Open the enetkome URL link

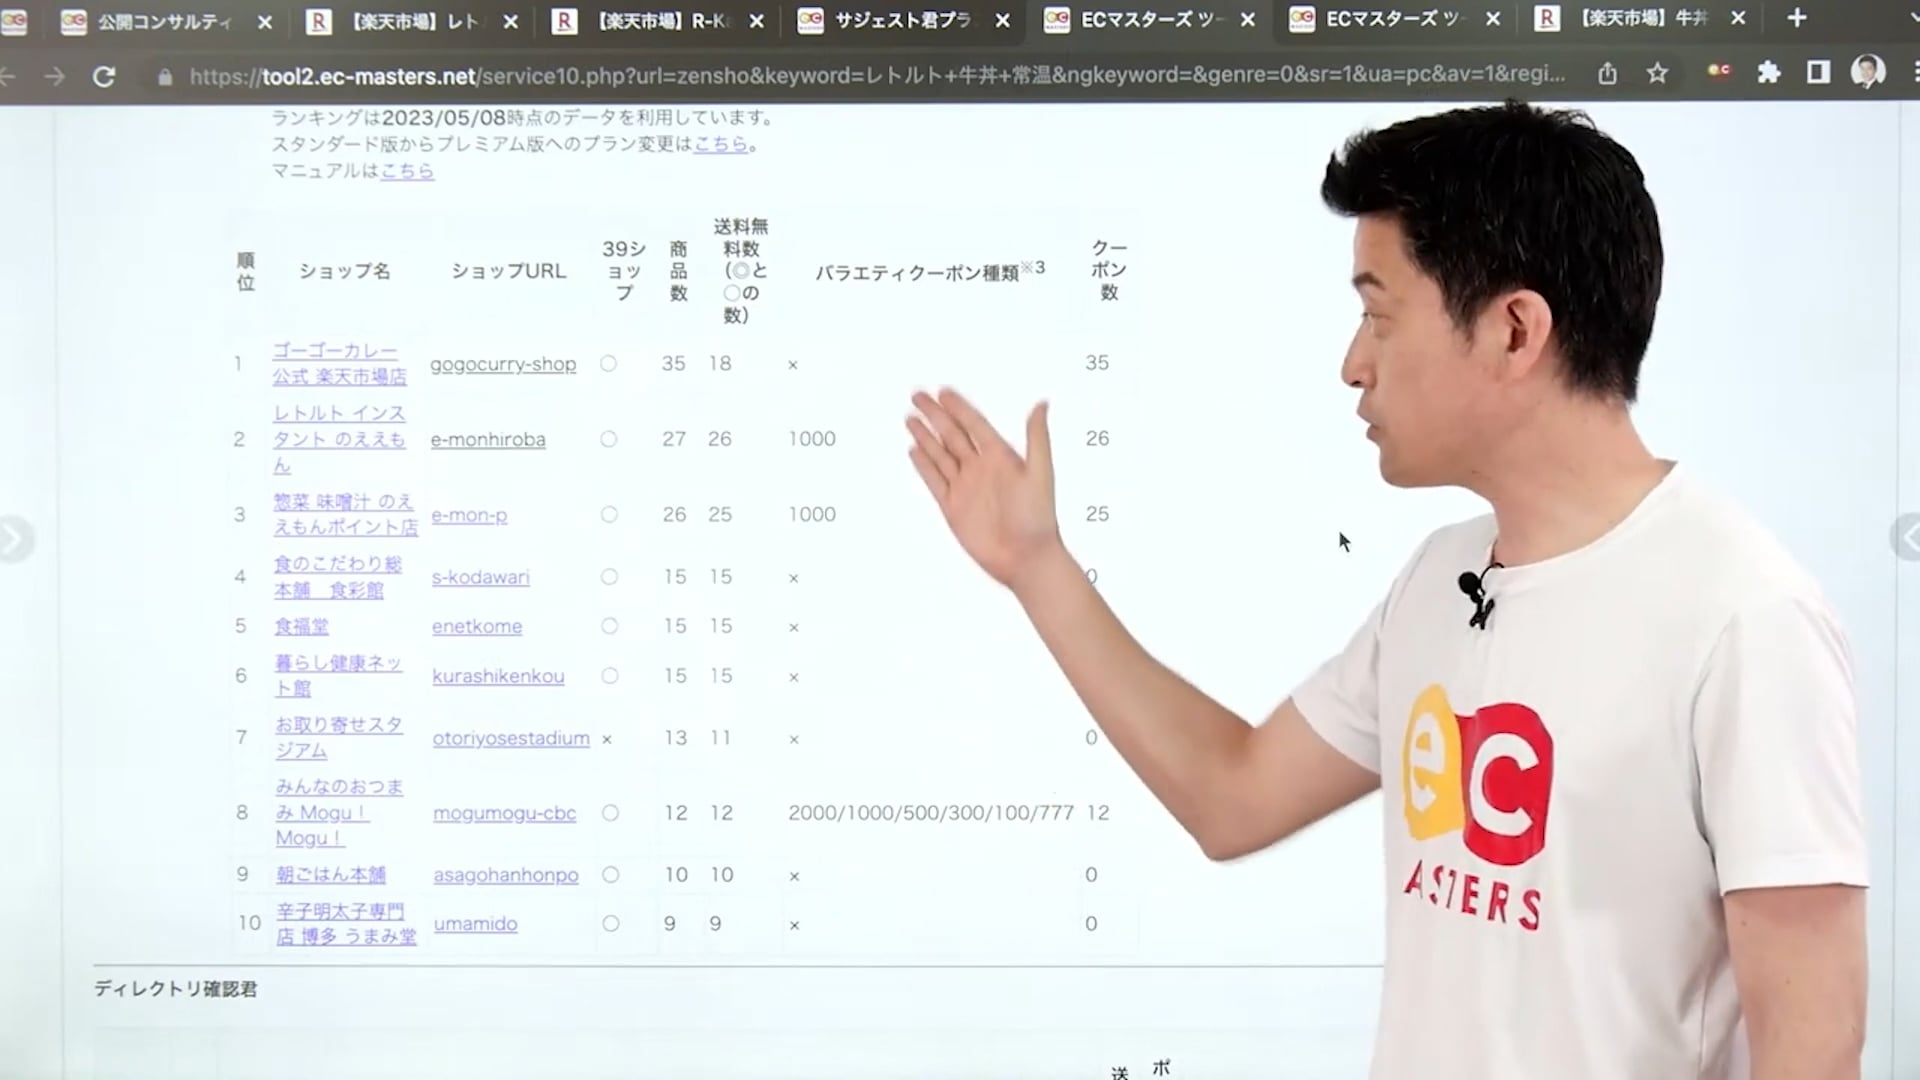click(x=477, y=626)
